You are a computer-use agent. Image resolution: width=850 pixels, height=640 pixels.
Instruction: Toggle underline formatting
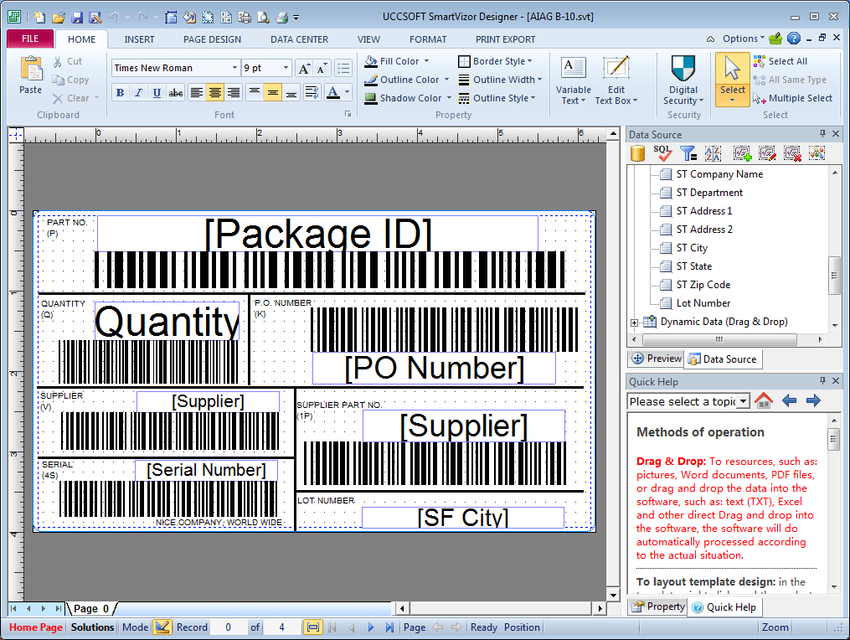pyautogui.click(x=157, y=93)
